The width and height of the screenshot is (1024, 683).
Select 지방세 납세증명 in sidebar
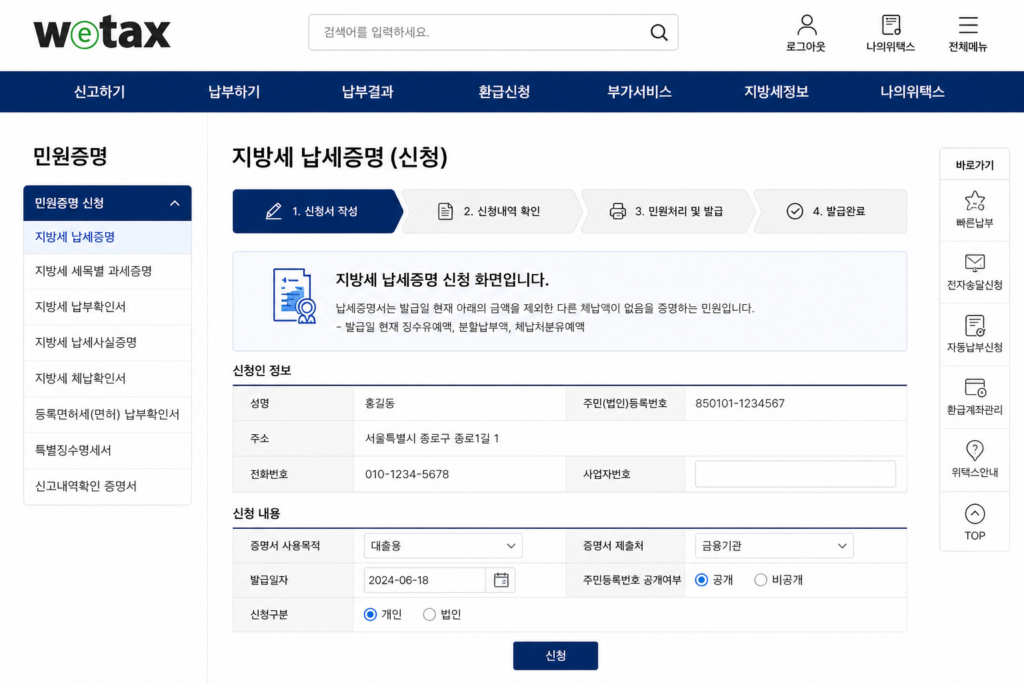pyautogui.click(x=108, y=237)
